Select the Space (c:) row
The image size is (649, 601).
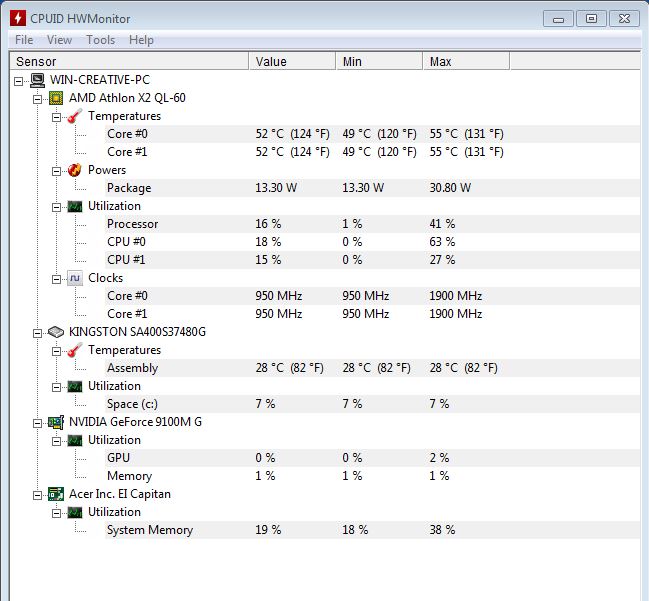[372, 404]
